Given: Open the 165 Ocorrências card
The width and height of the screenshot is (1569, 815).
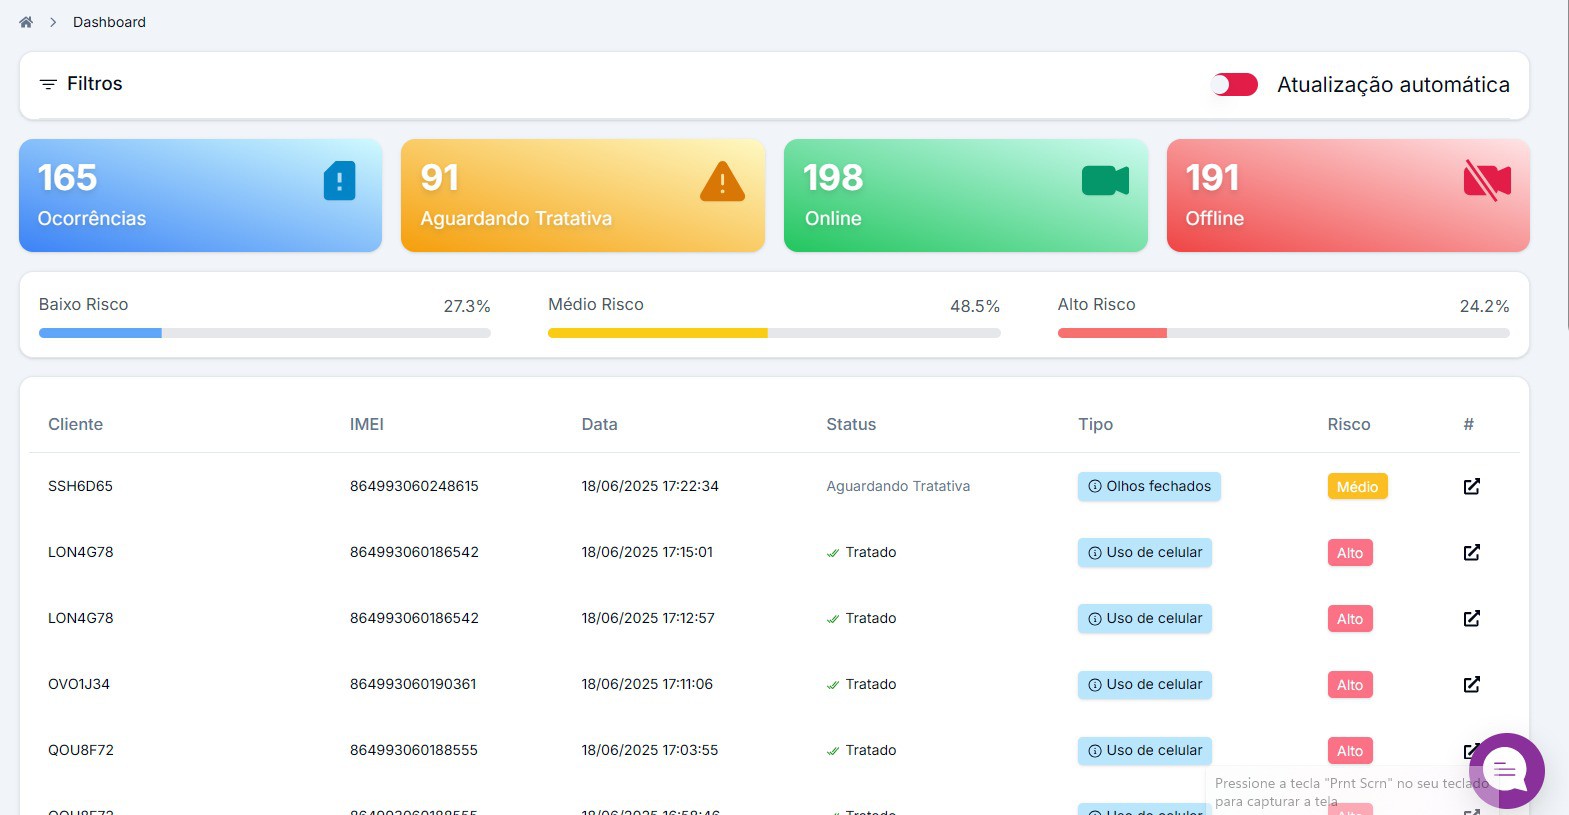Looking at the screenshot, I should [x=200, y=195].
